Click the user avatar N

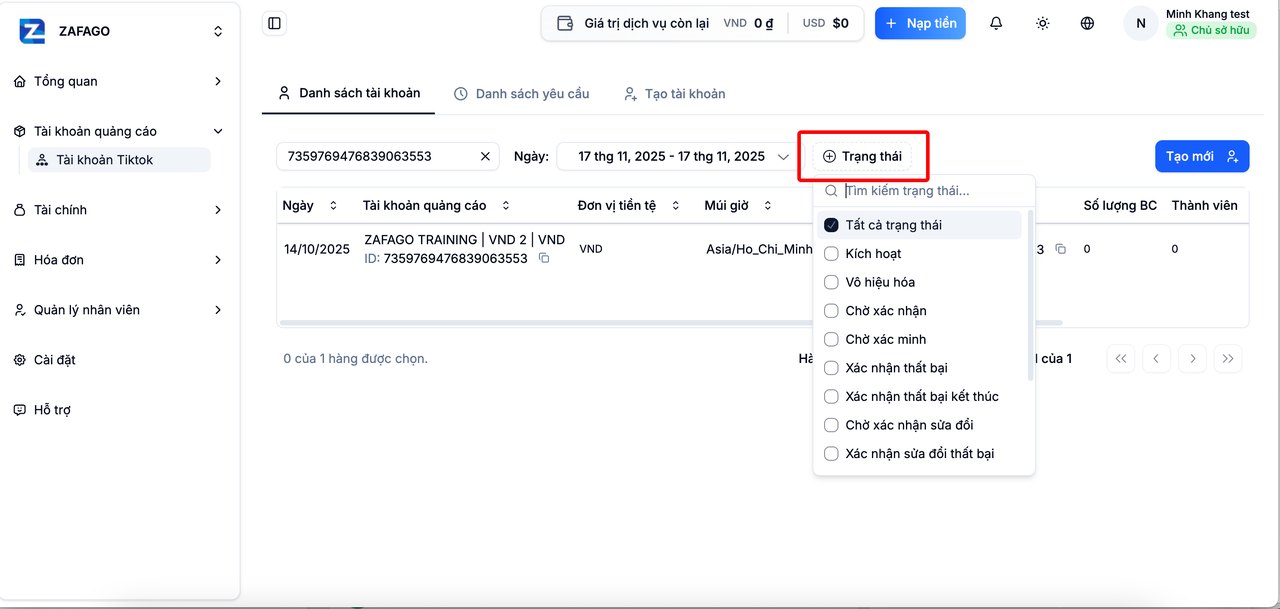[x=1141, y=23]
